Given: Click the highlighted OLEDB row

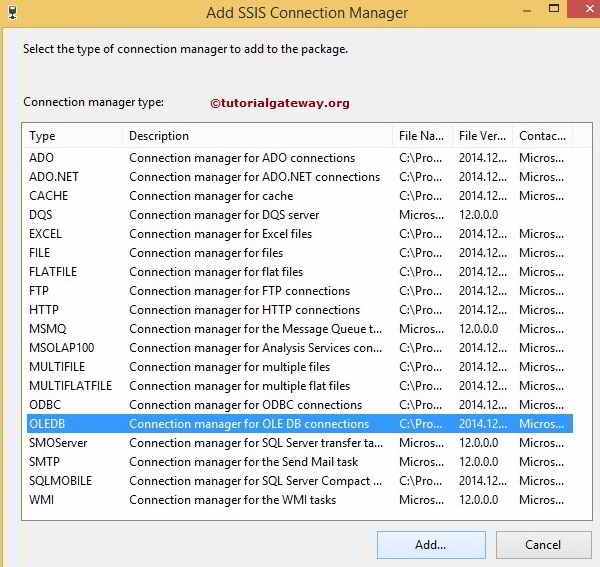Looking at the screenshot, I should (x=300, y=424).
